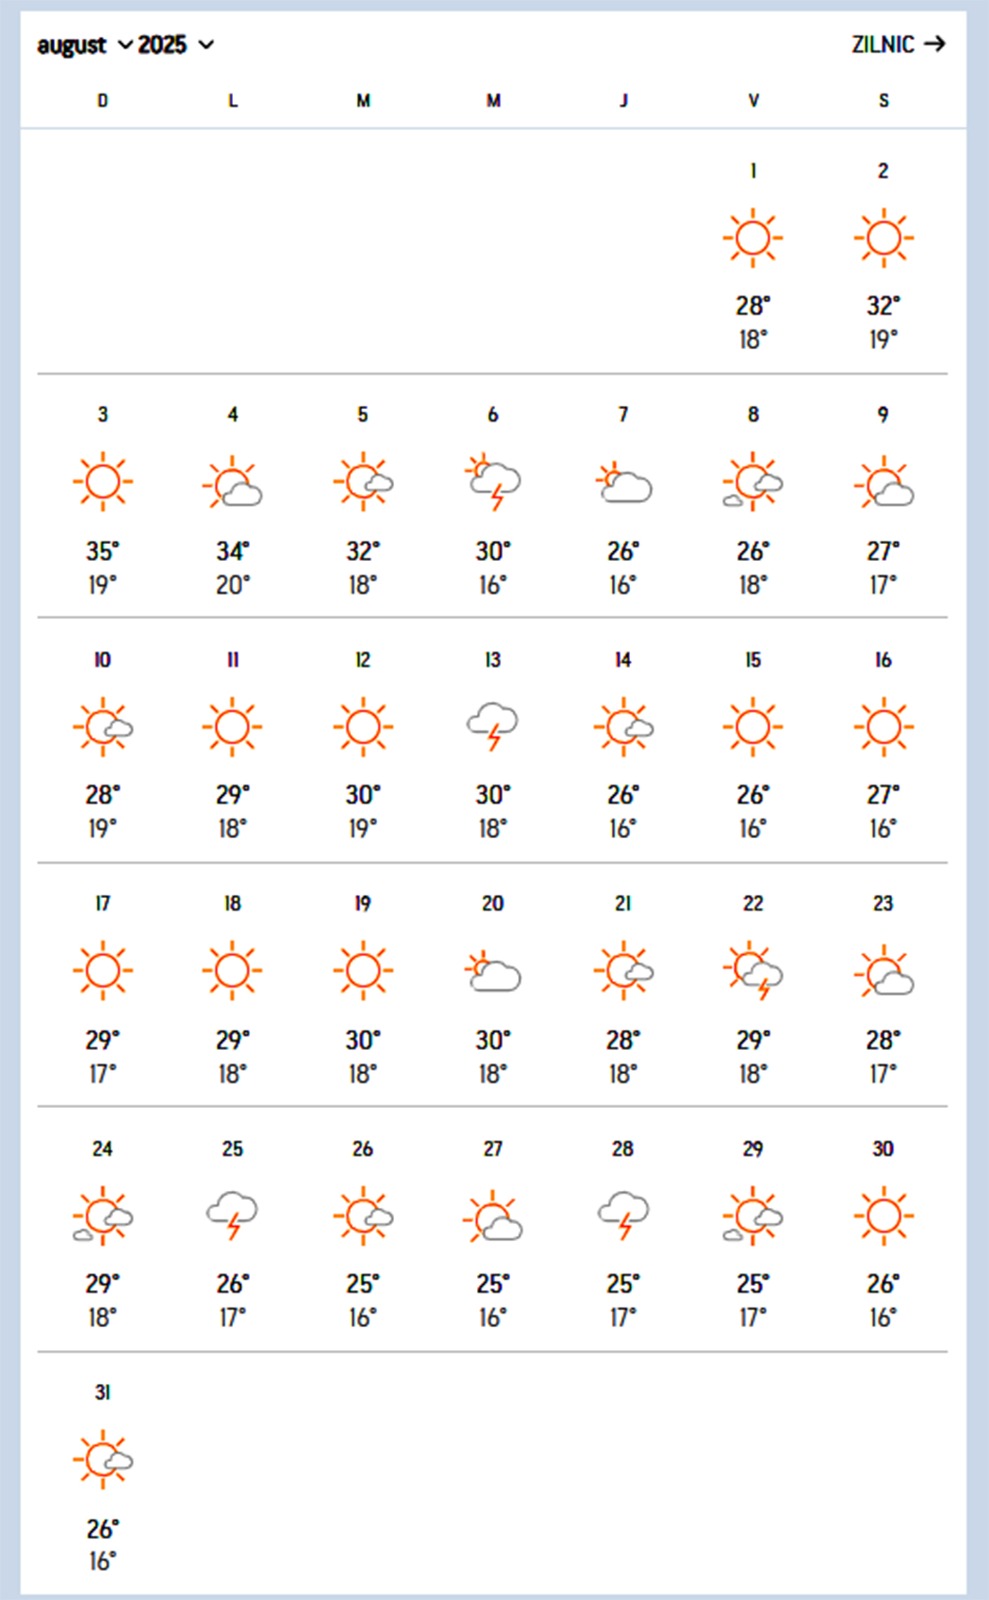Select thunderstorm icon on August 6
Image resolution: width=989 pixels, height=1600 pixels.
pyautogui.click(x=493, y=482)
